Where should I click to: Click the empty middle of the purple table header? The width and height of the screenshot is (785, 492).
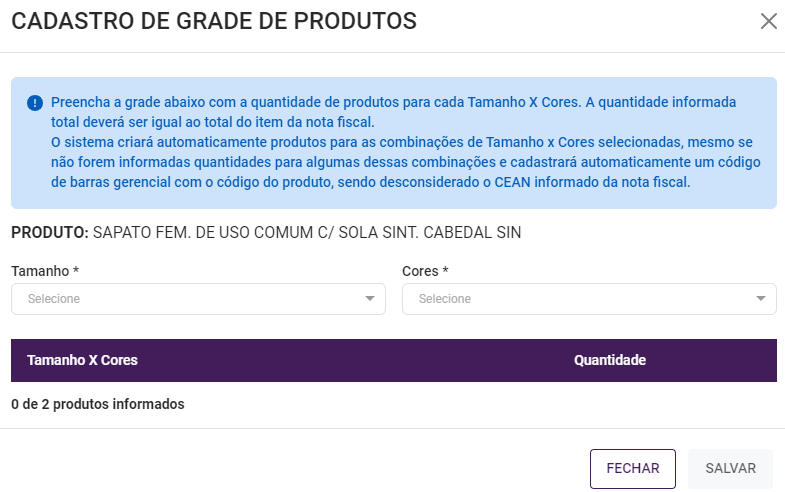350,360
